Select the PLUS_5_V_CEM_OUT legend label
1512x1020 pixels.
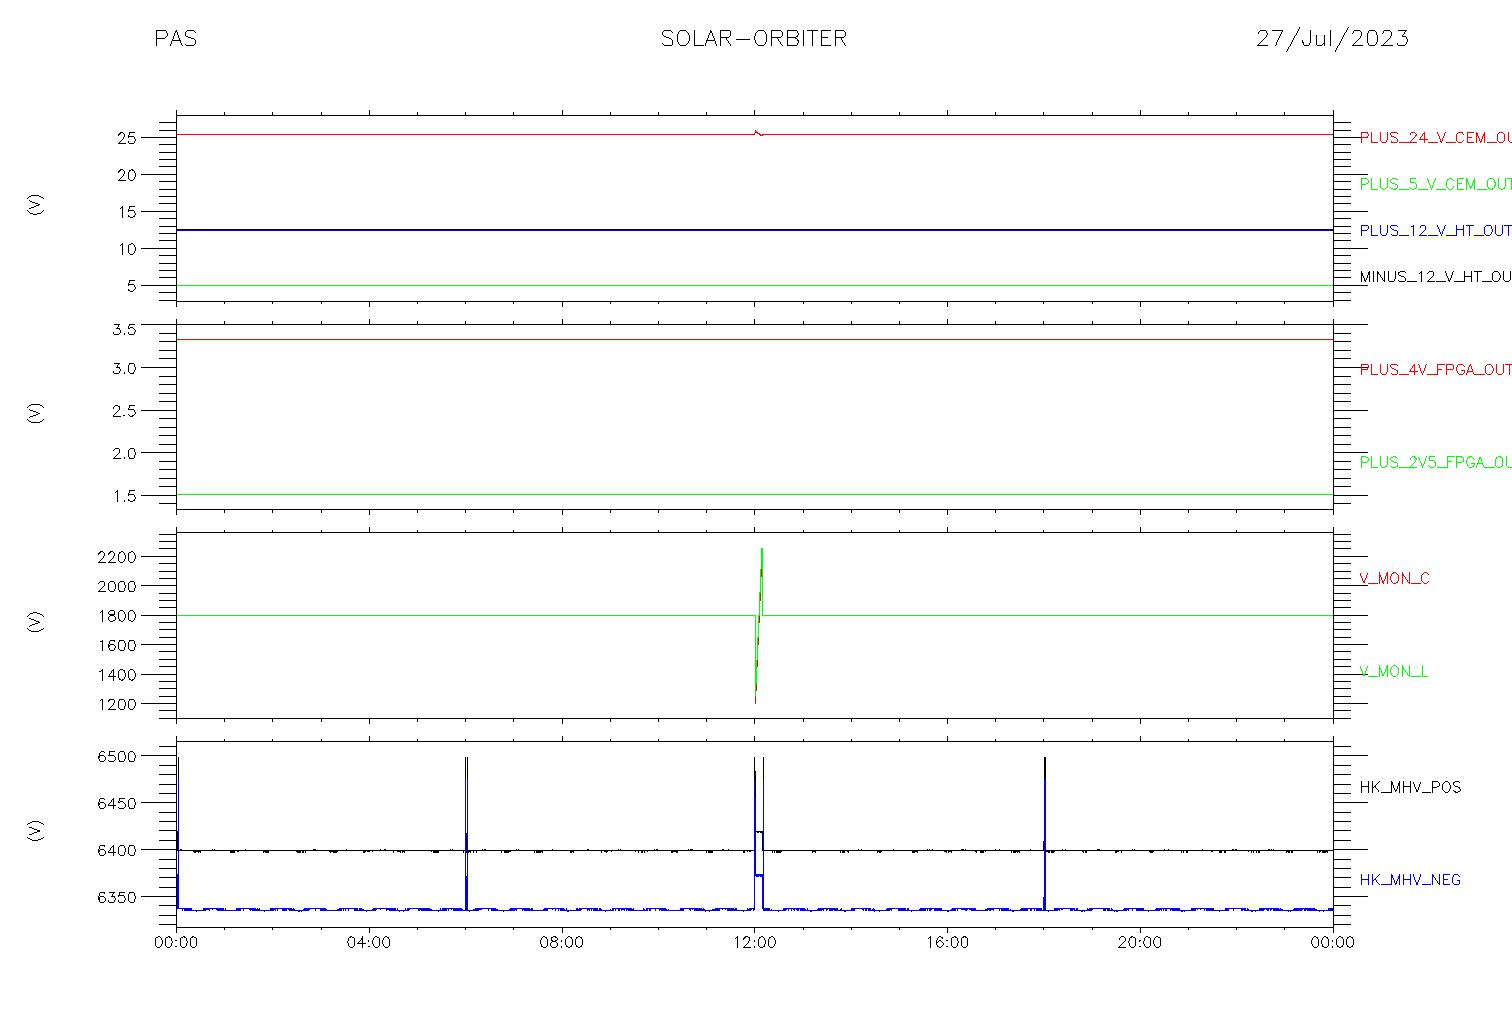click(1435, 184)
